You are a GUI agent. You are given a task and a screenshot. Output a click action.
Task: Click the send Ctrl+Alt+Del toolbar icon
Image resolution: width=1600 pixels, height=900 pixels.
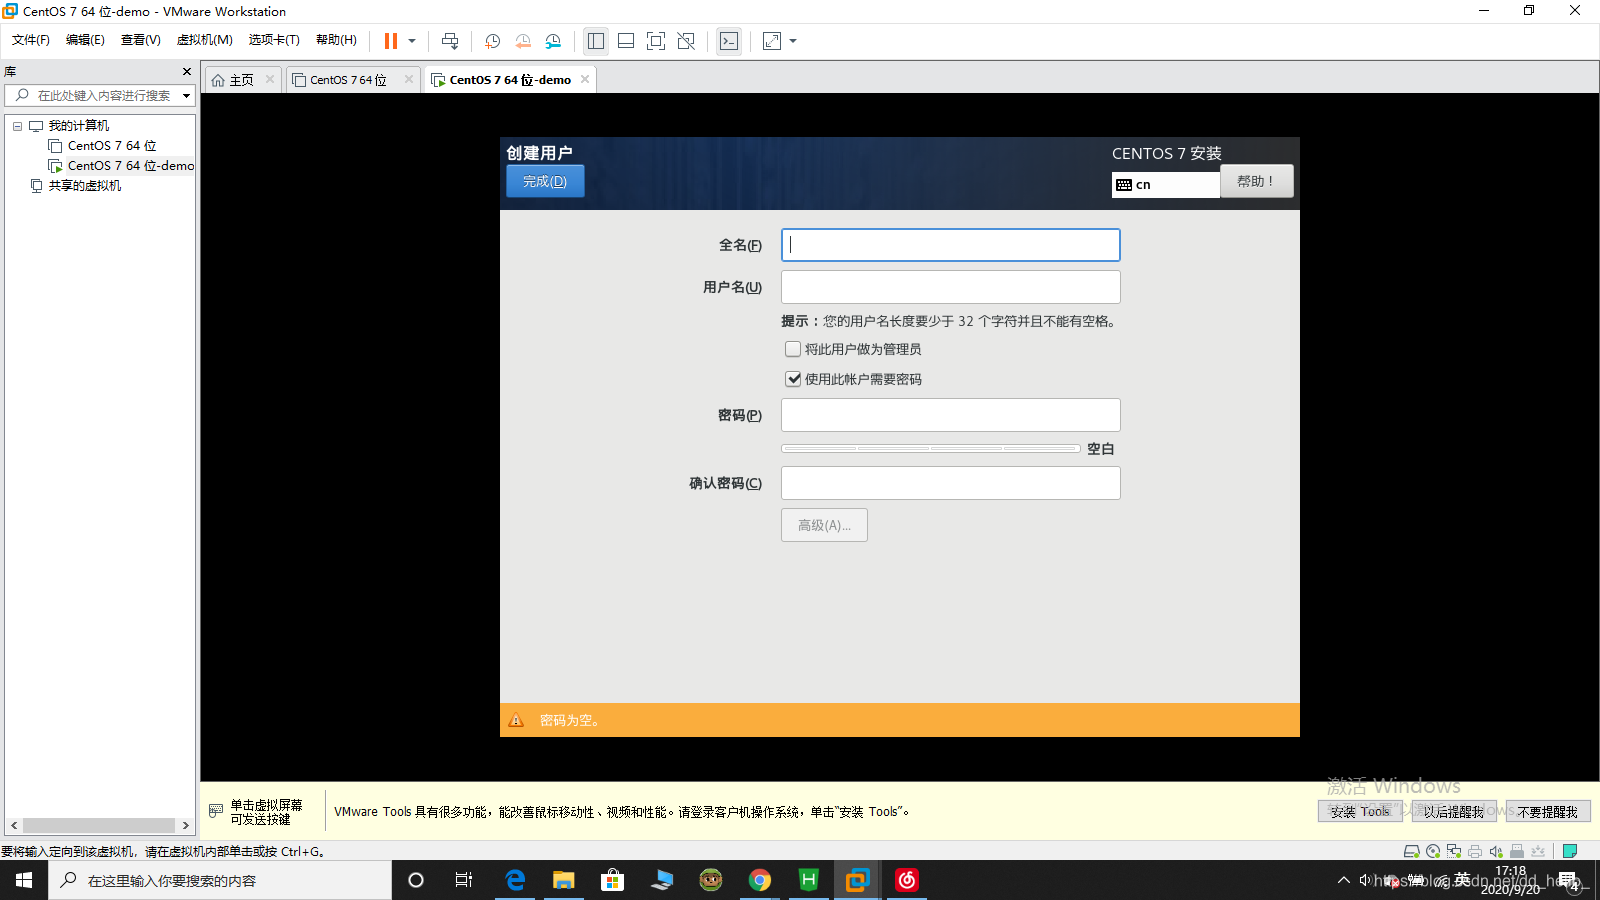click(450, 41)
